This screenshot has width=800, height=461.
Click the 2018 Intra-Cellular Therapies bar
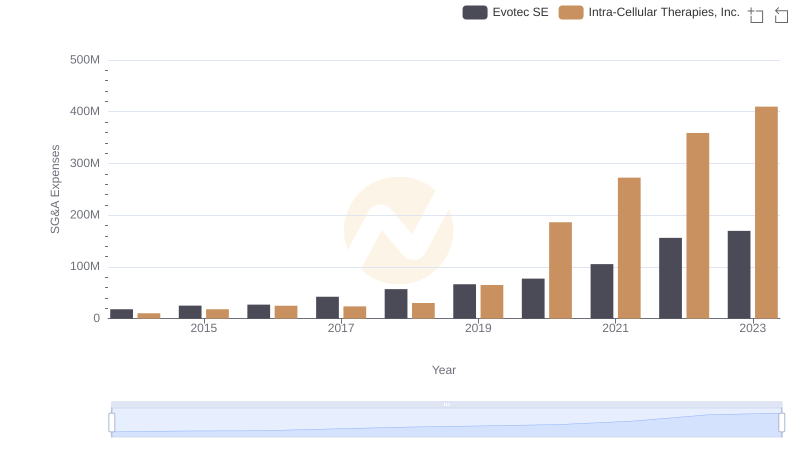[x=423, y=311]
